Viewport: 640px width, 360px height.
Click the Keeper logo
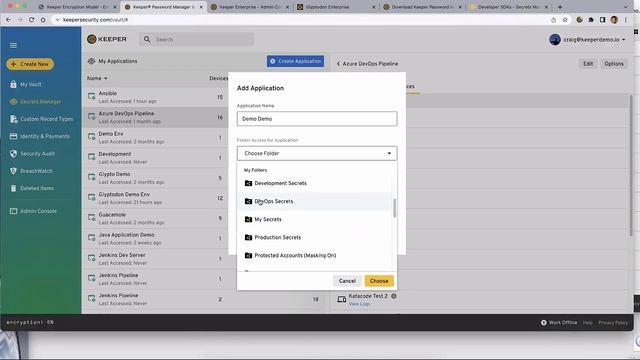[x=107, y=39]
